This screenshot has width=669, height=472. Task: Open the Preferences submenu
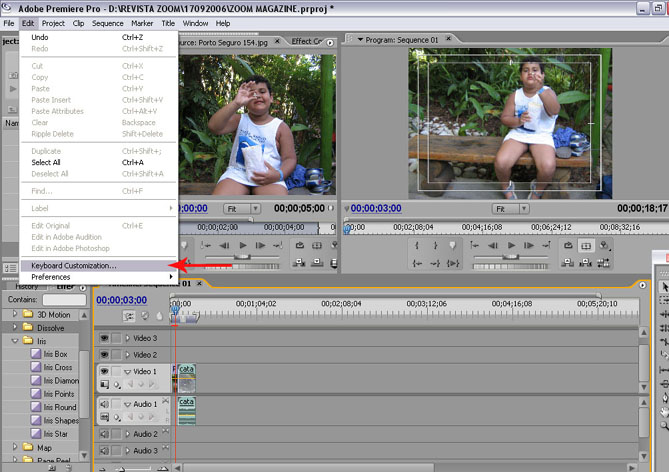point(51,276)
